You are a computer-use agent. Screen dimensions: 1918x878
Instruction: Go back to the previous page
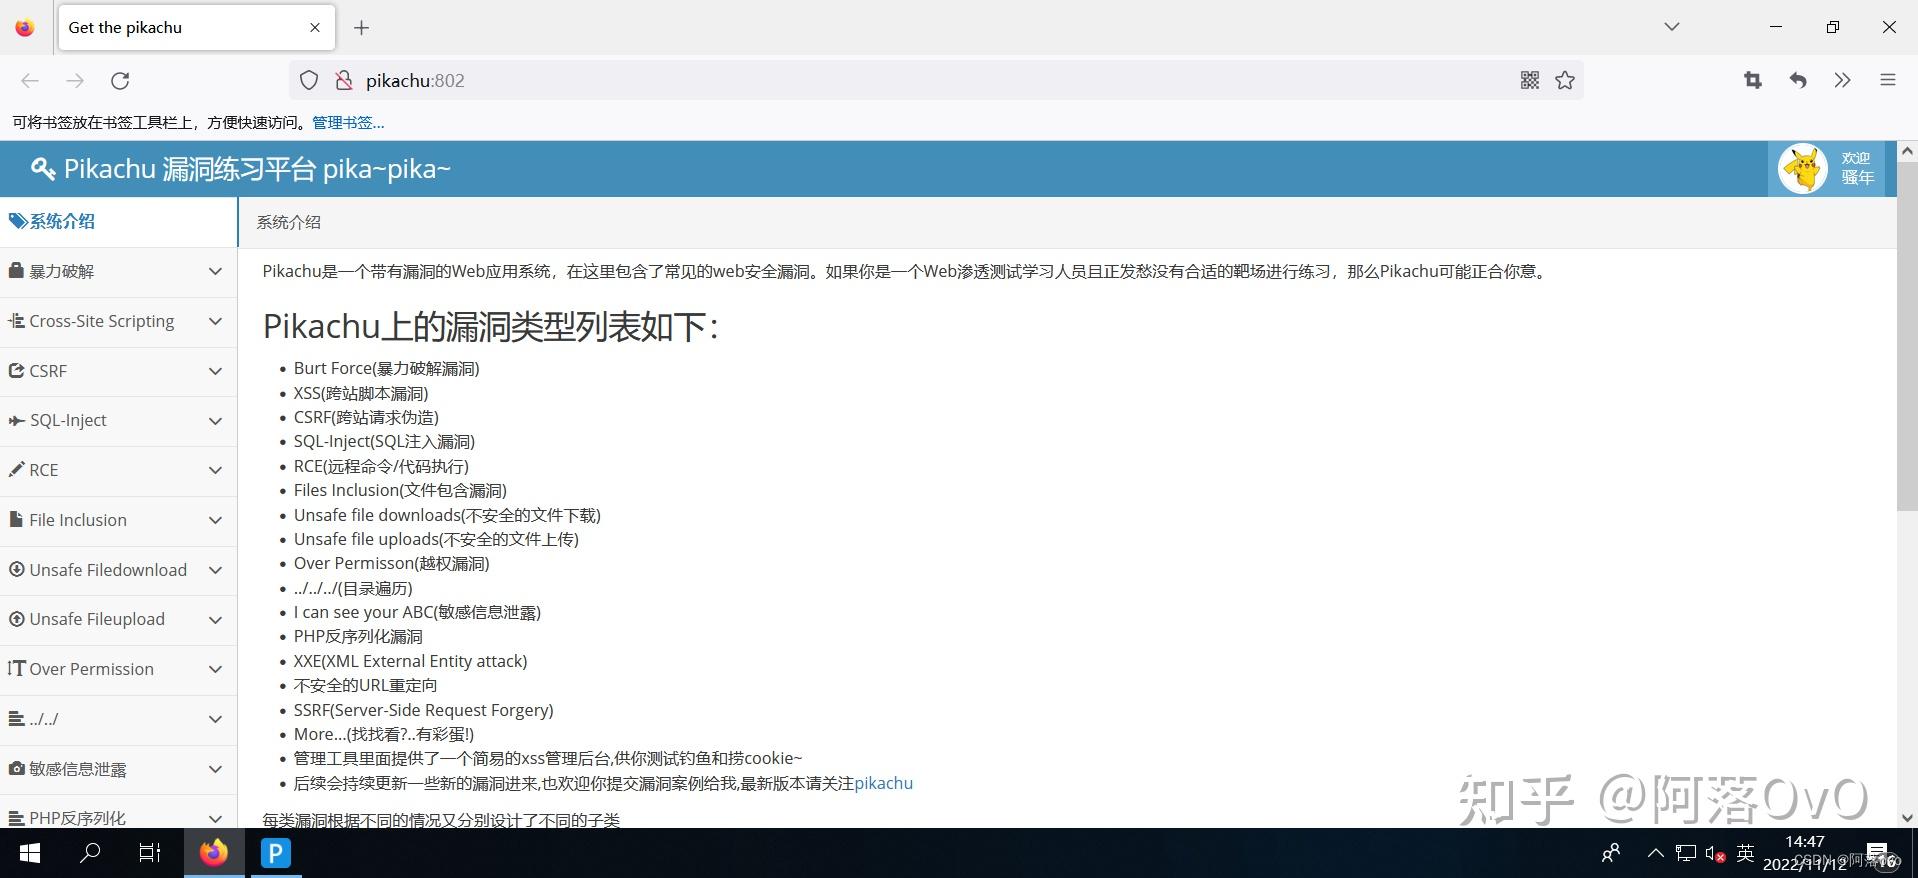click(x=30, y=81)
